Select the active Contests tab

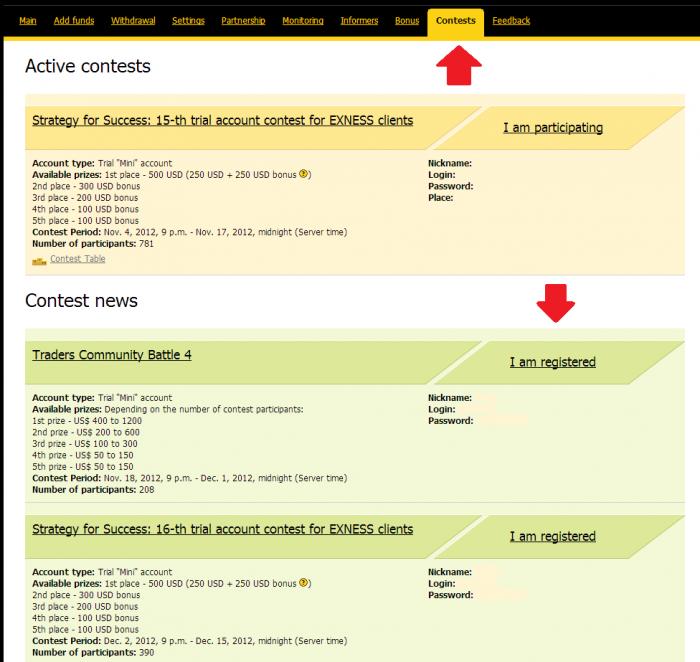[x=455, y=21]
